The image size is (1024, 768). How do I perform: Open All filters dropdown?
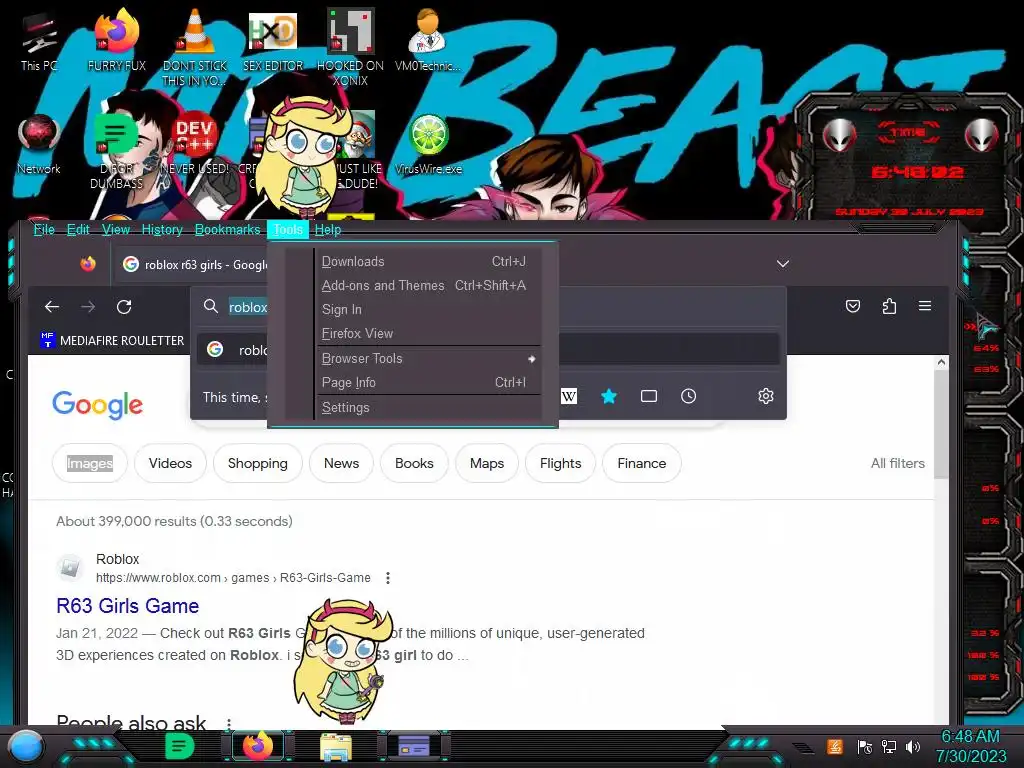pos(897,463)
